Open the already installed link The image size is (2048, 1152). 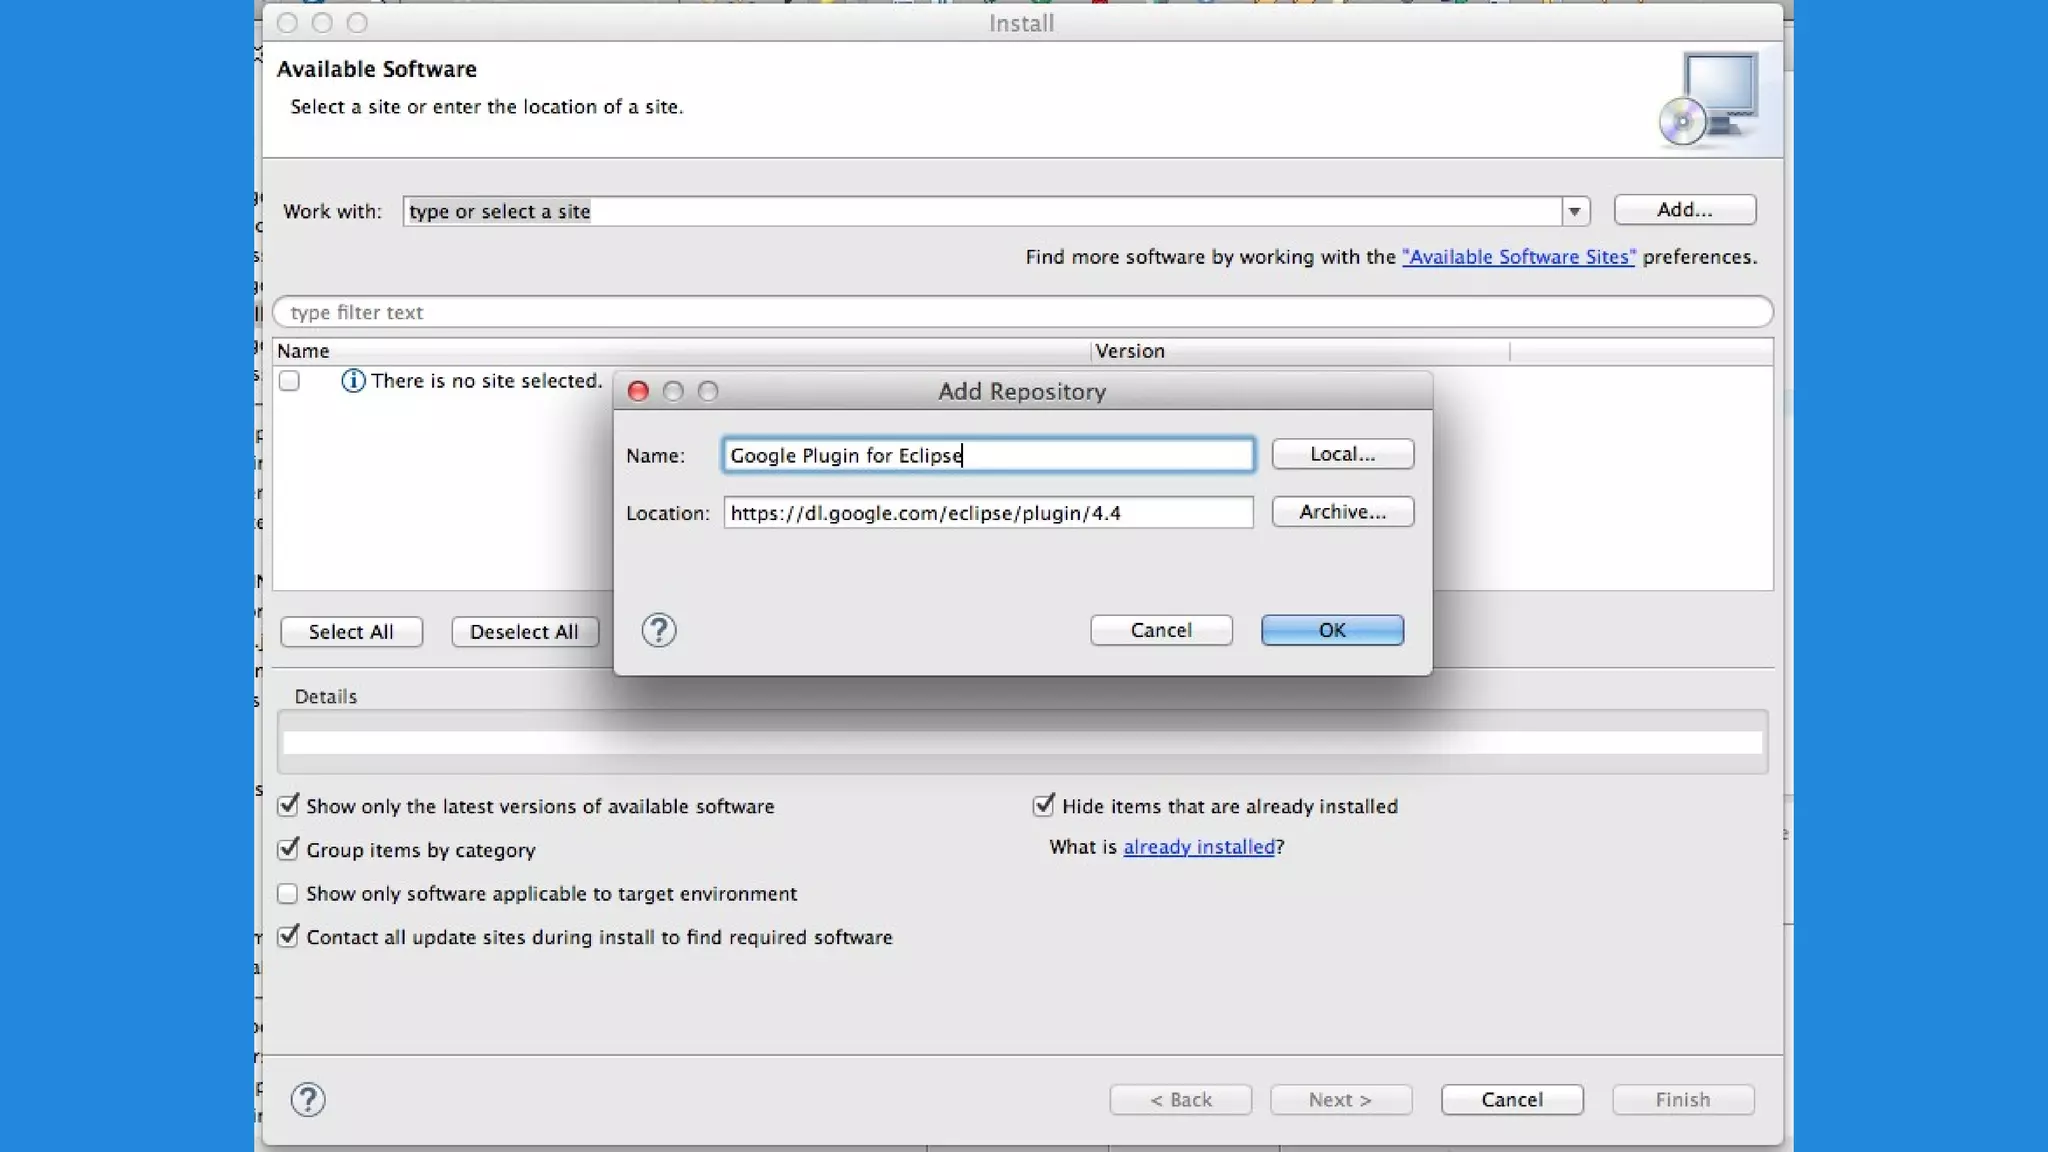(x=1199, y=847)
